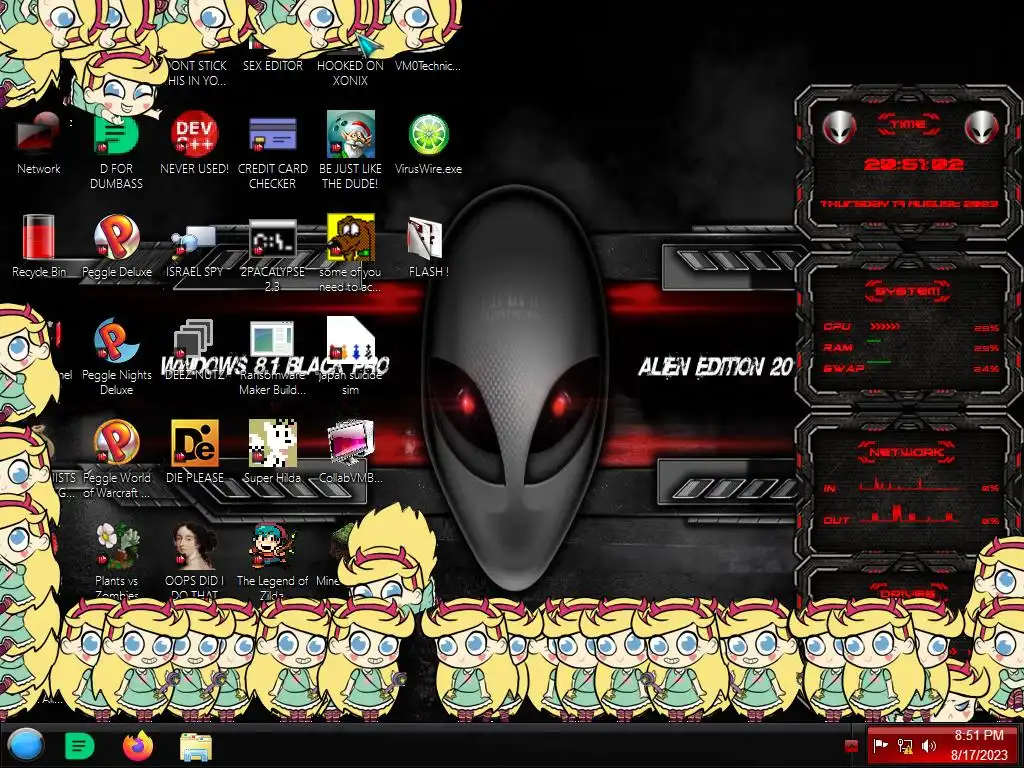This screenshot has width=1024, height=768.
Task: Launch Peggle Deluxe from desktop
Action: [116, 238]
